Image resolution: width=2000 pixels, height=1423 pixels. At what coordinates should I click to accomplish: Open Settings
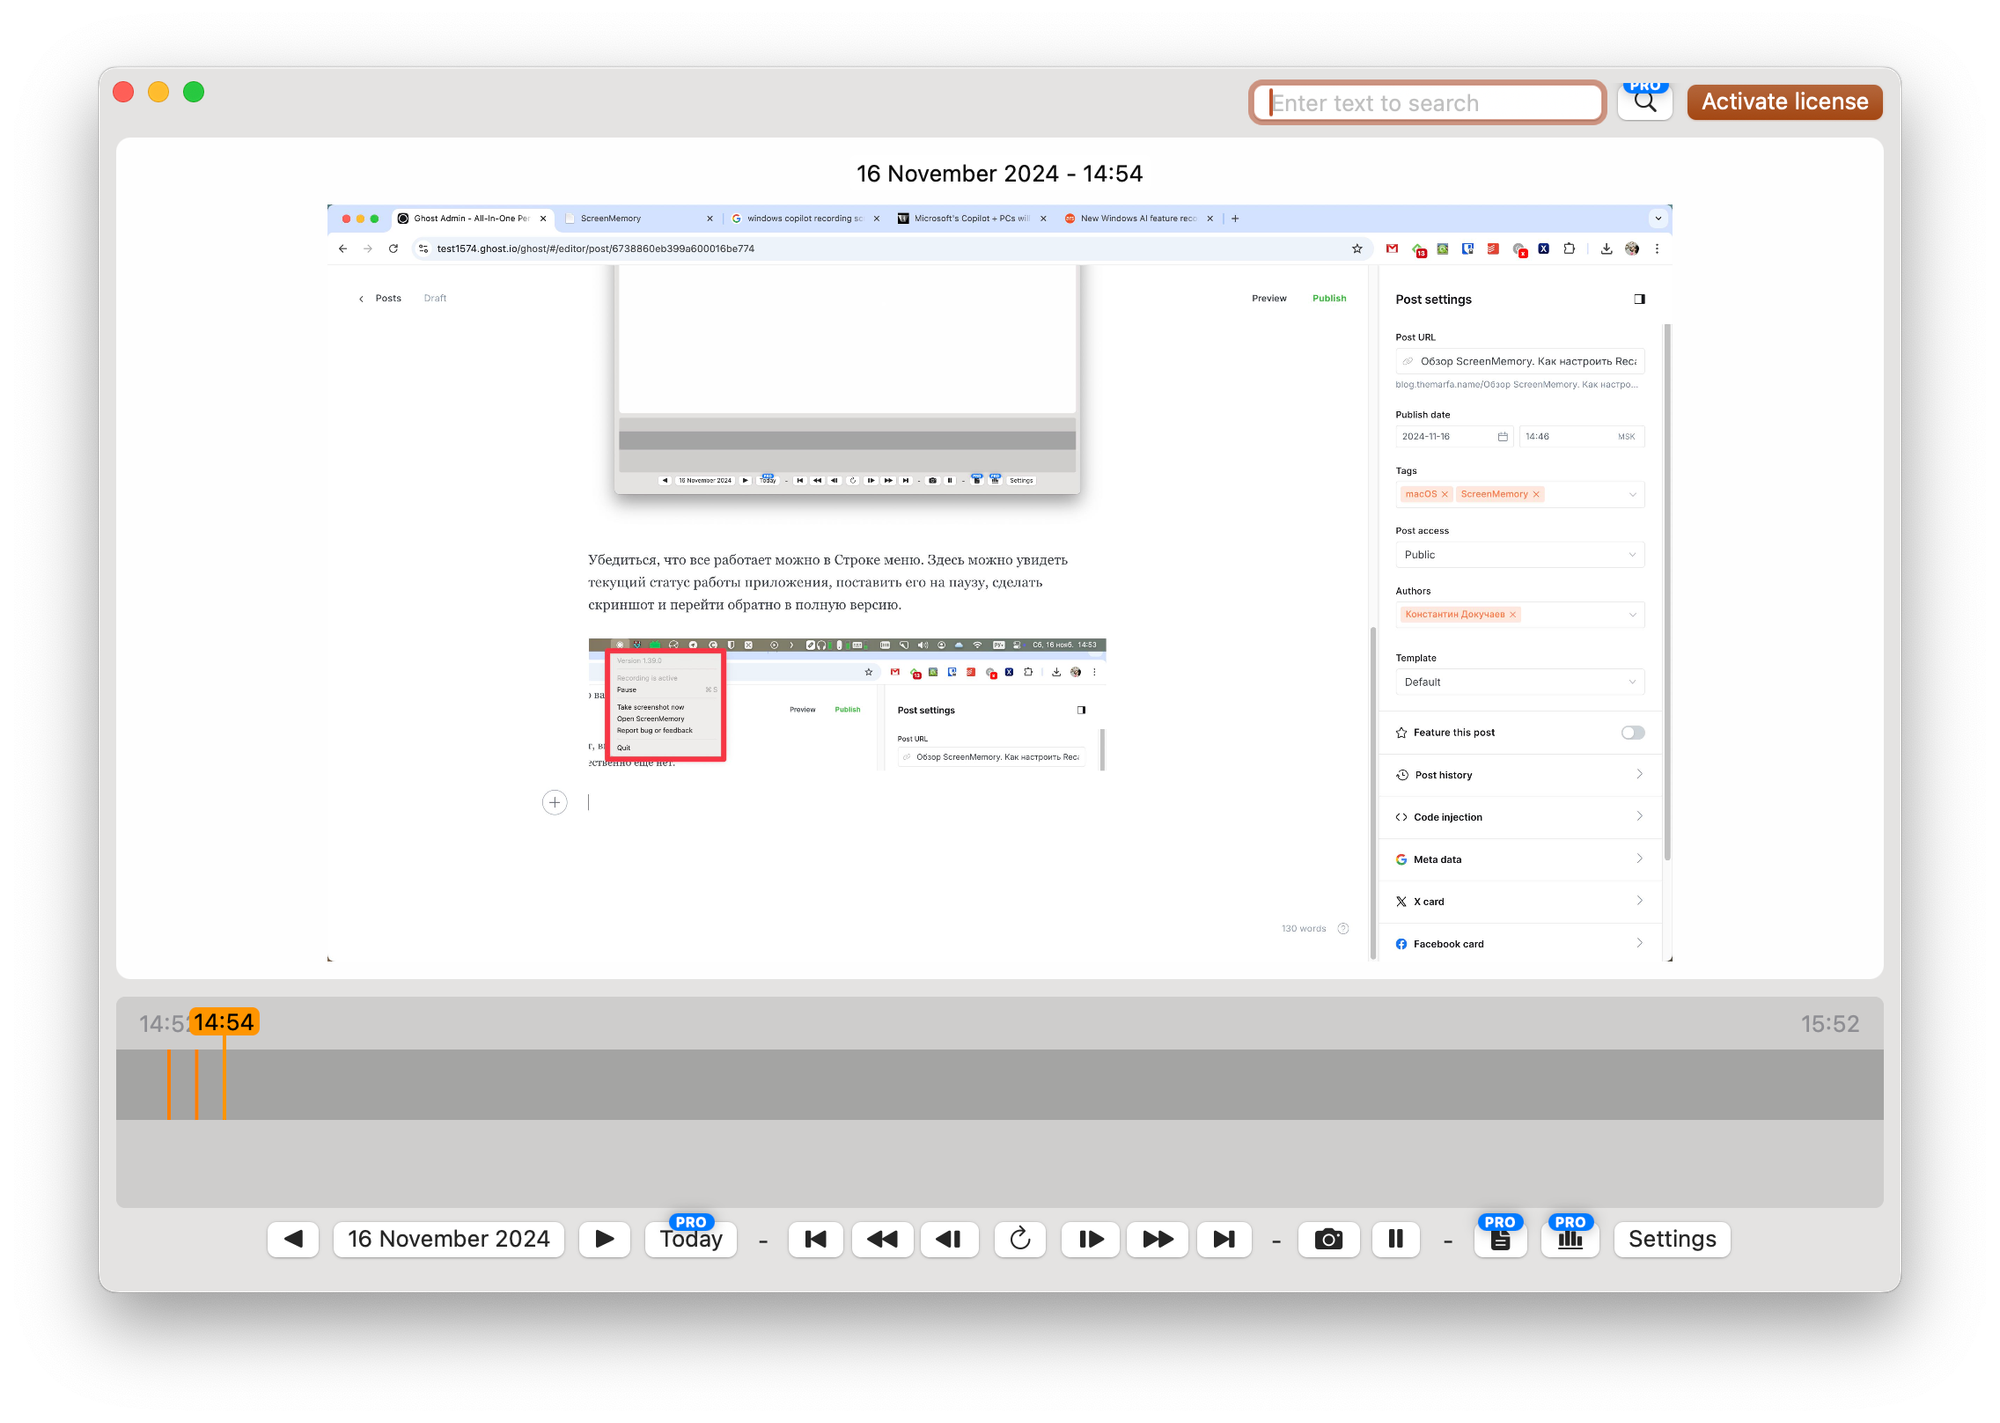pyautogui.click(x=1671, y=1239)
